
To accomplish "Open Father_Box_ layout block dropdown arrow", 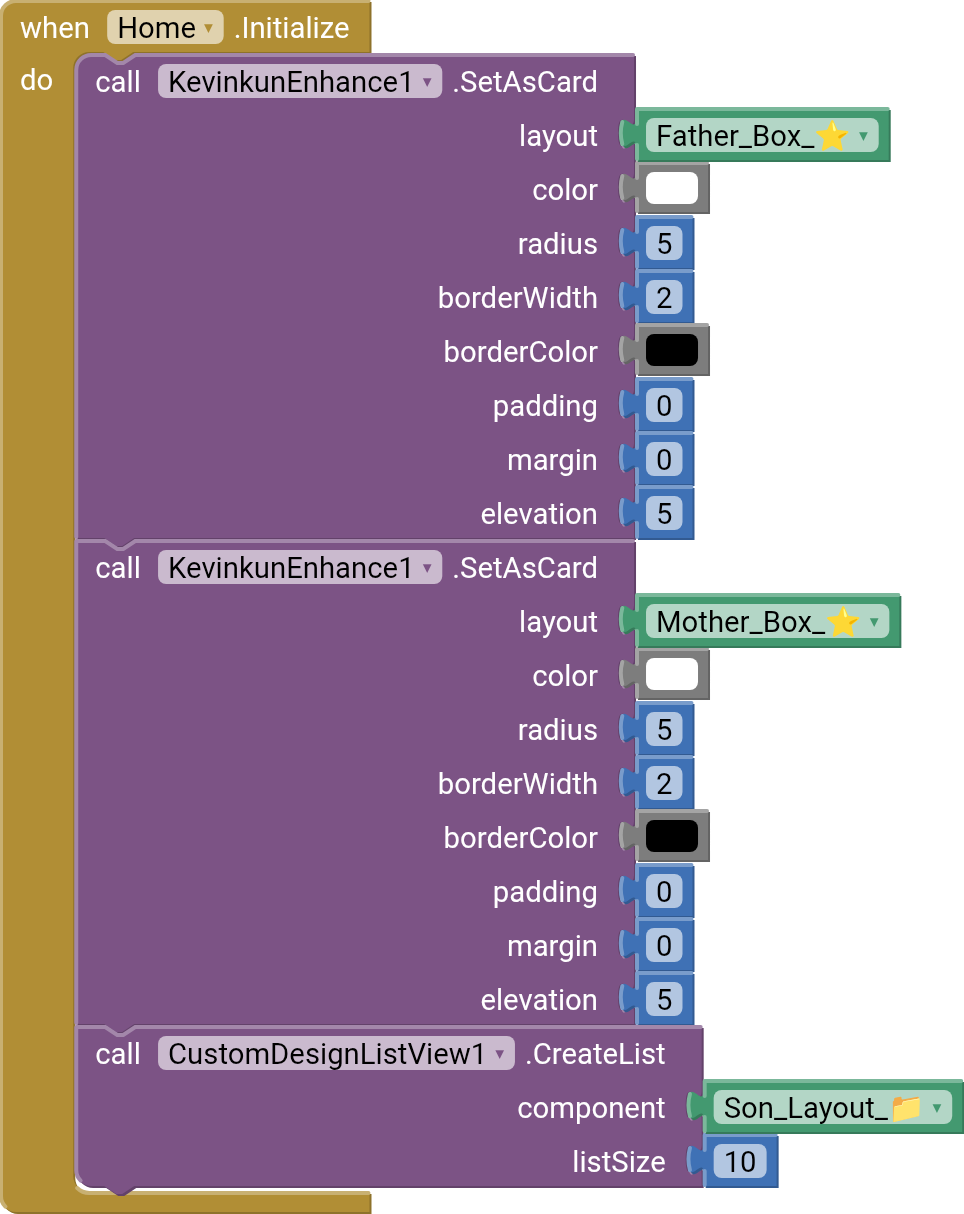I will click(863, 136).
